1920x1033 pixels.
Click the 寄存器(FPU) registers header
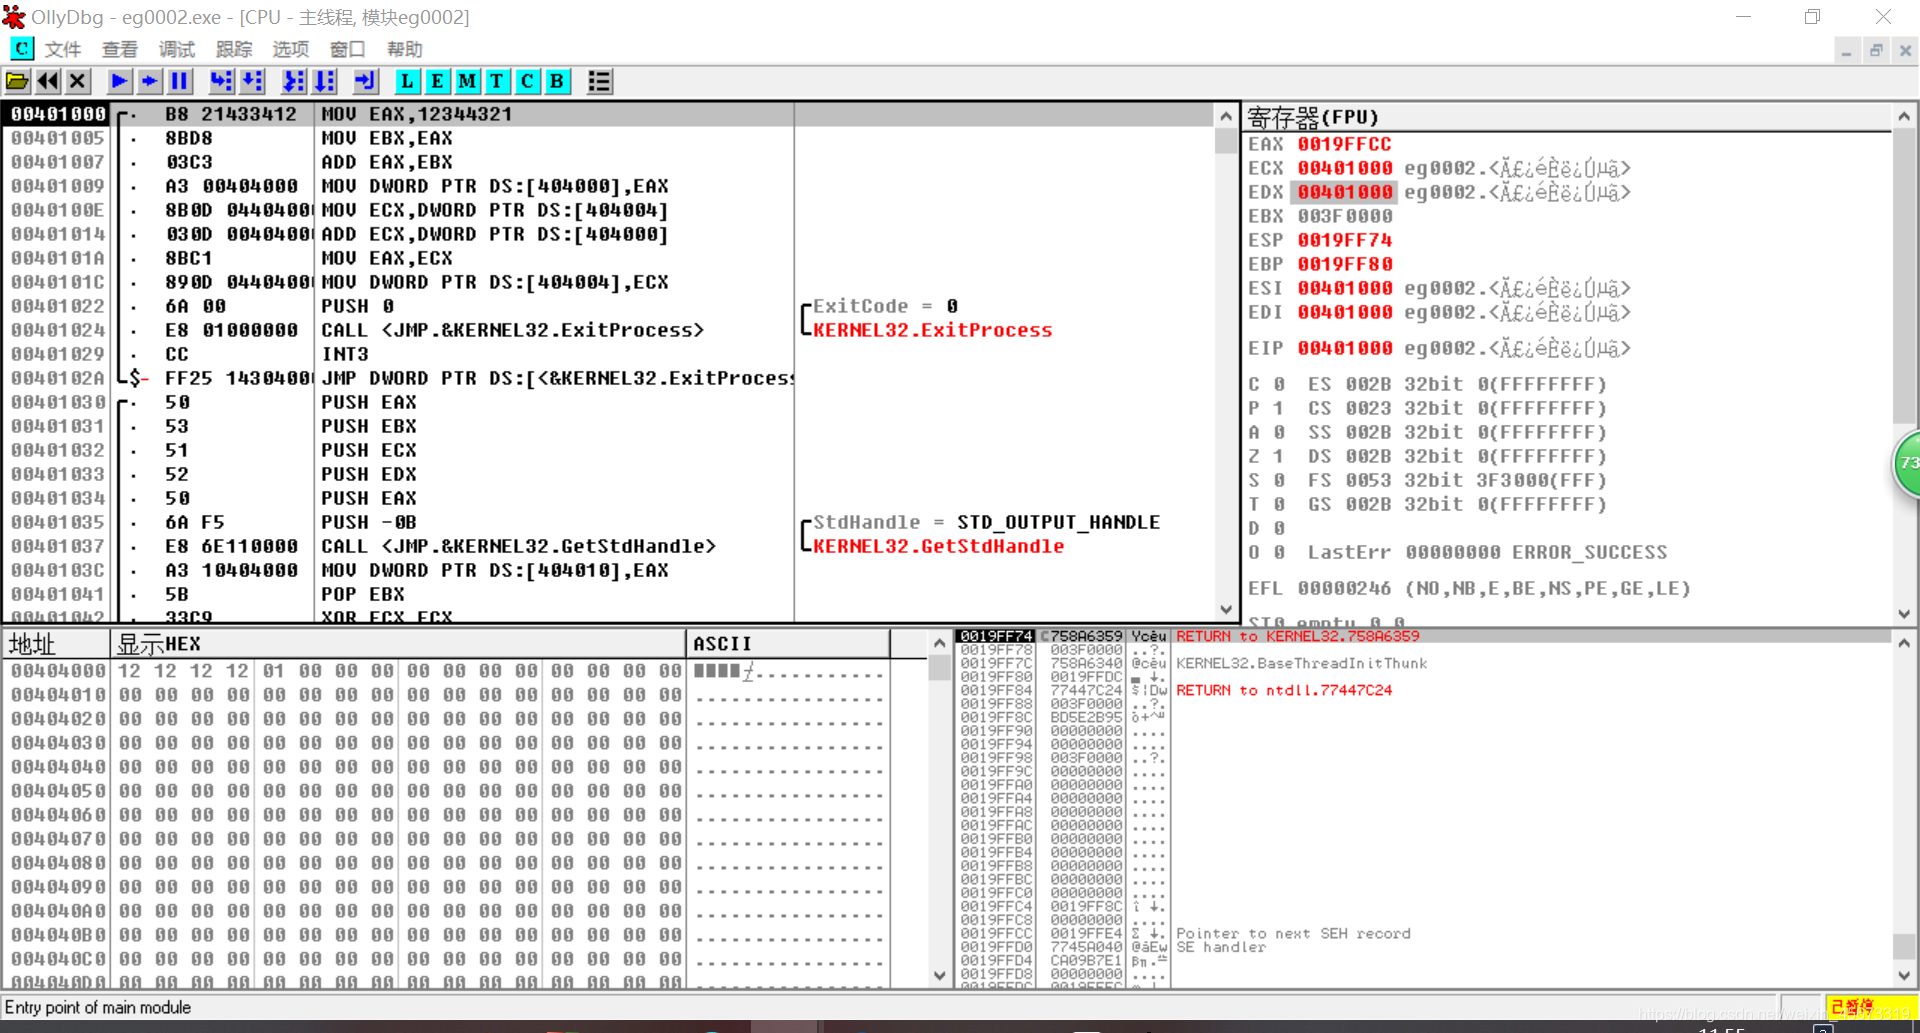[x=1568, y=118]
